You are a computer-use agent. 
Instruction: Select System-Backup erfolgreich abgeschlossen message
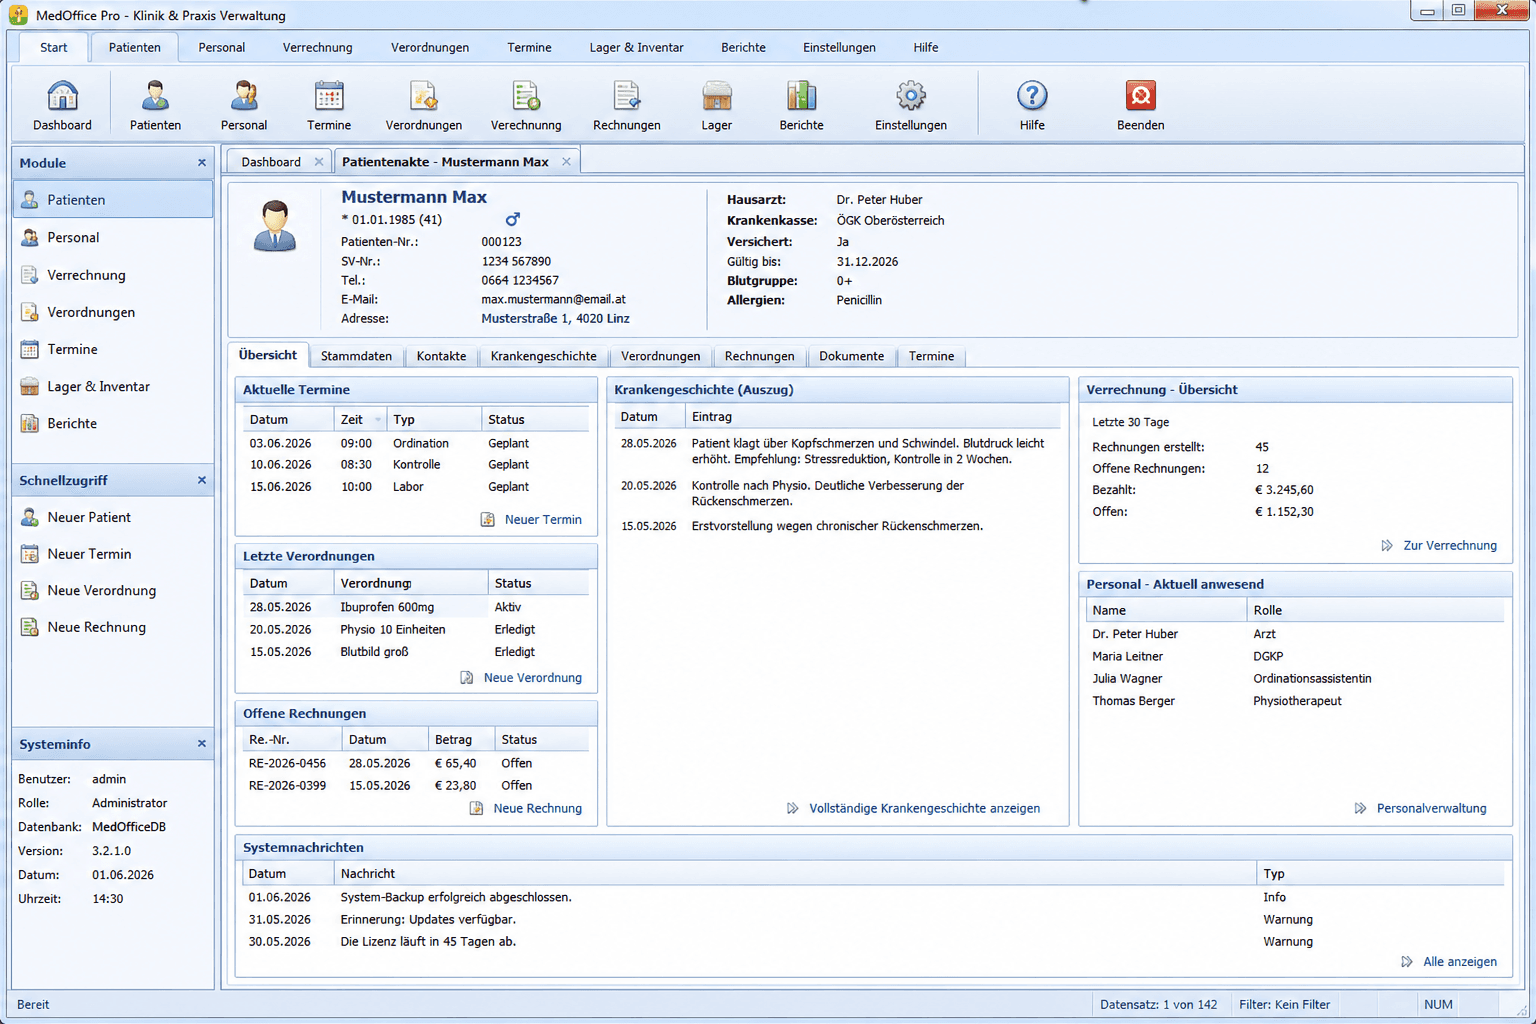click(x=872, y=897)
